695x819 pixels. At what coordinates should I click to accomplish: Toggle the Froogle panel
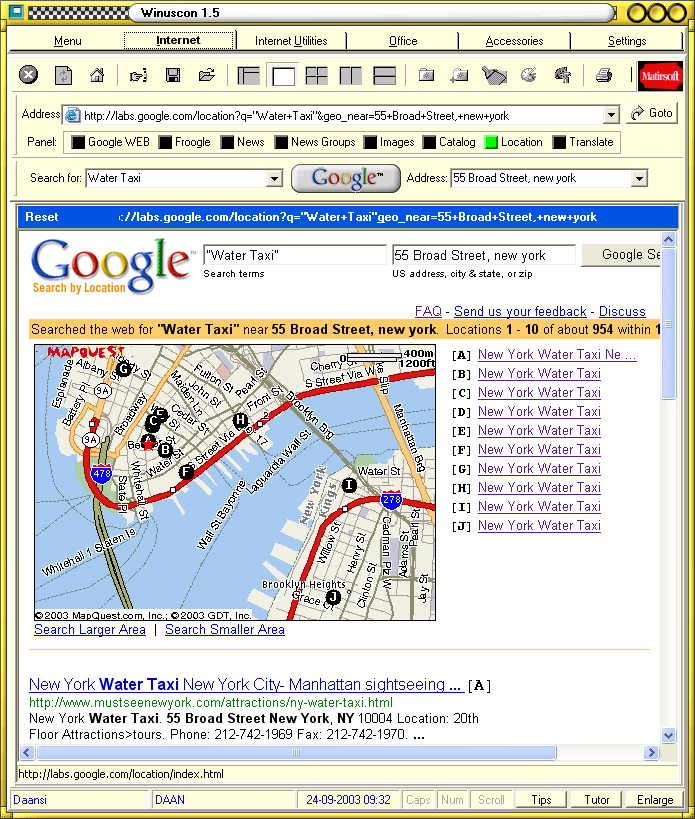185,142
